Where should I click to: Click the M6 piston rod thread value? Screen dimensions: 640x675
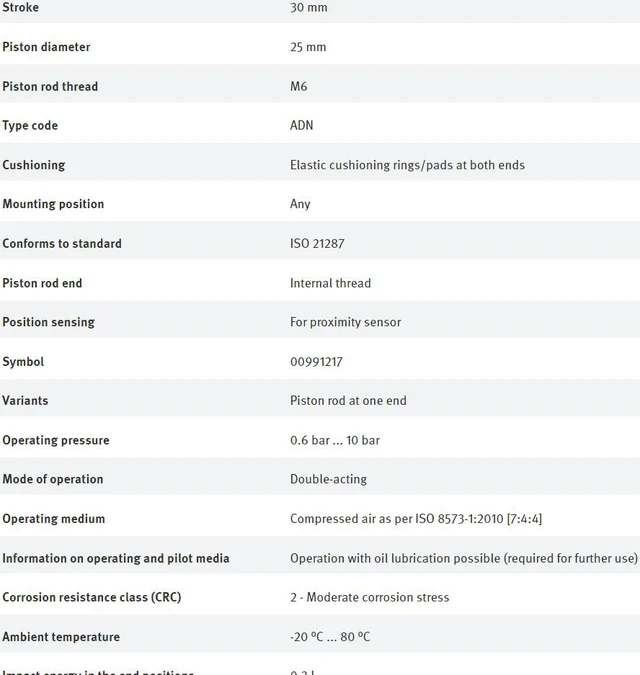click(299, 86)
